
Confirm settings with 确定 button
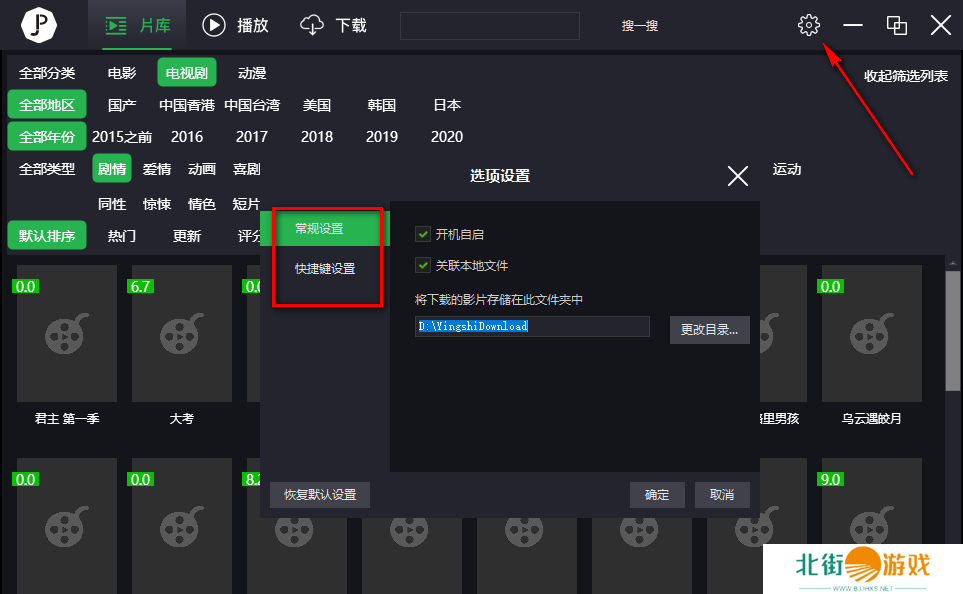[657, 495]
